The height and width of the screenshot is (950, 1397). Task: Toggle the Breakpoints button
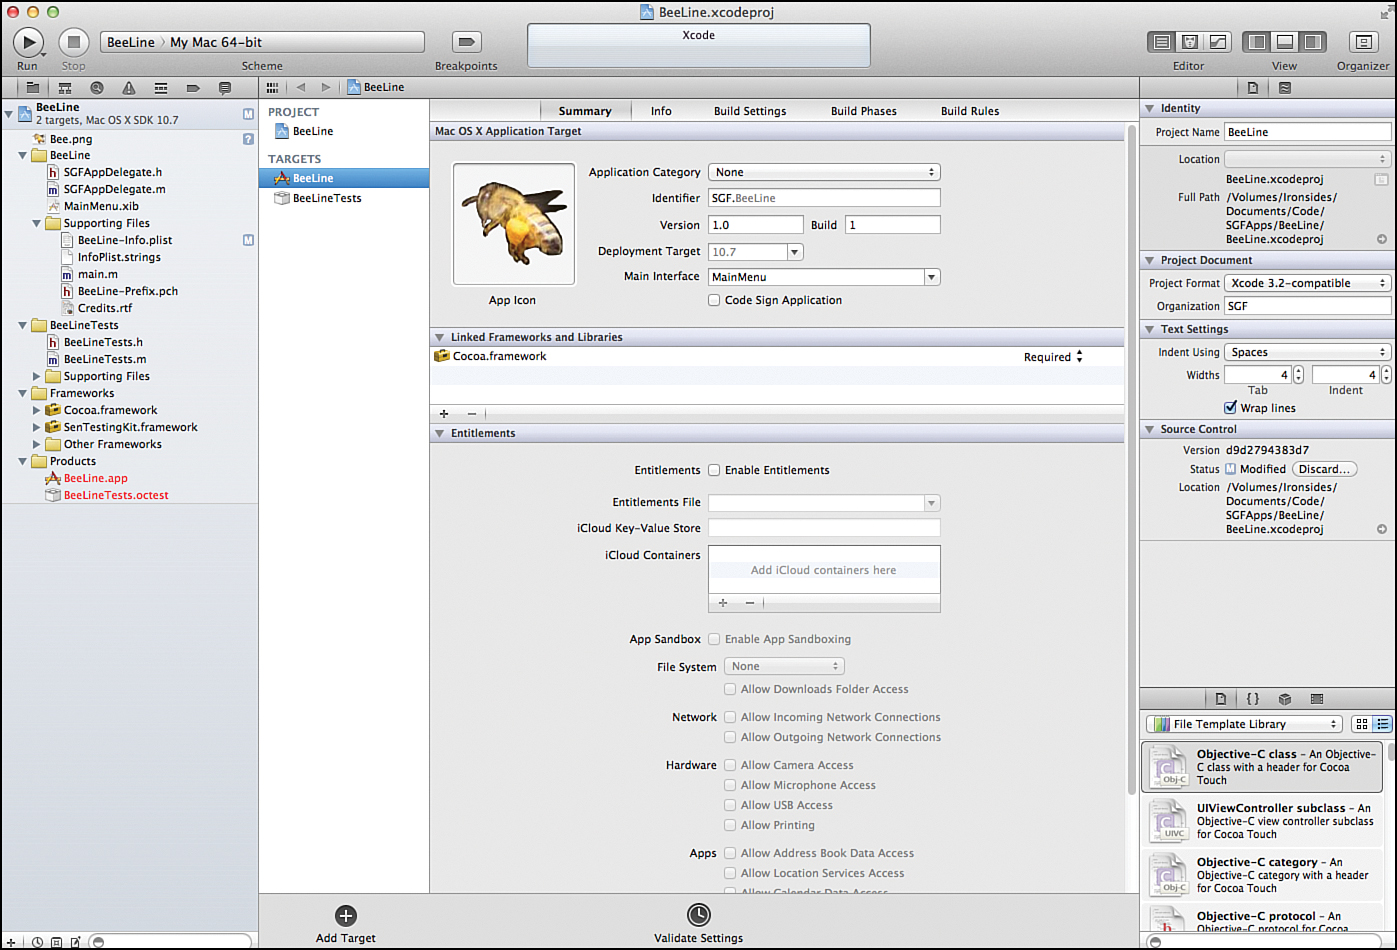click(x=466, y=42)
